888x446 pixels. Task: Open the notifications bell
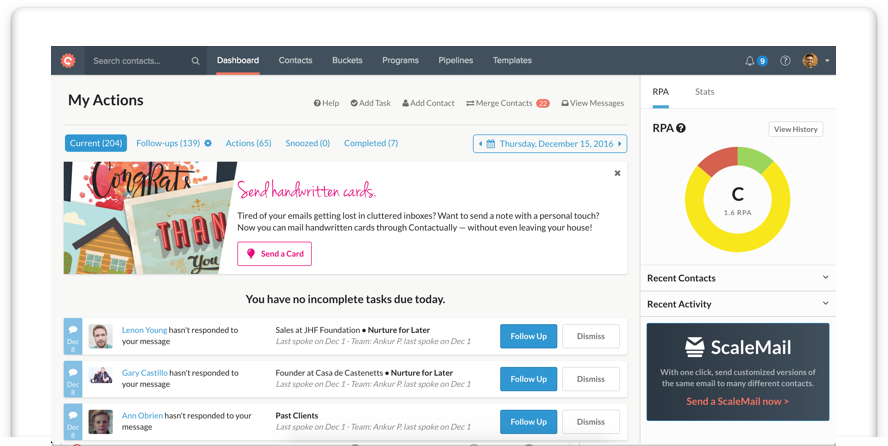tap(750, 61)
